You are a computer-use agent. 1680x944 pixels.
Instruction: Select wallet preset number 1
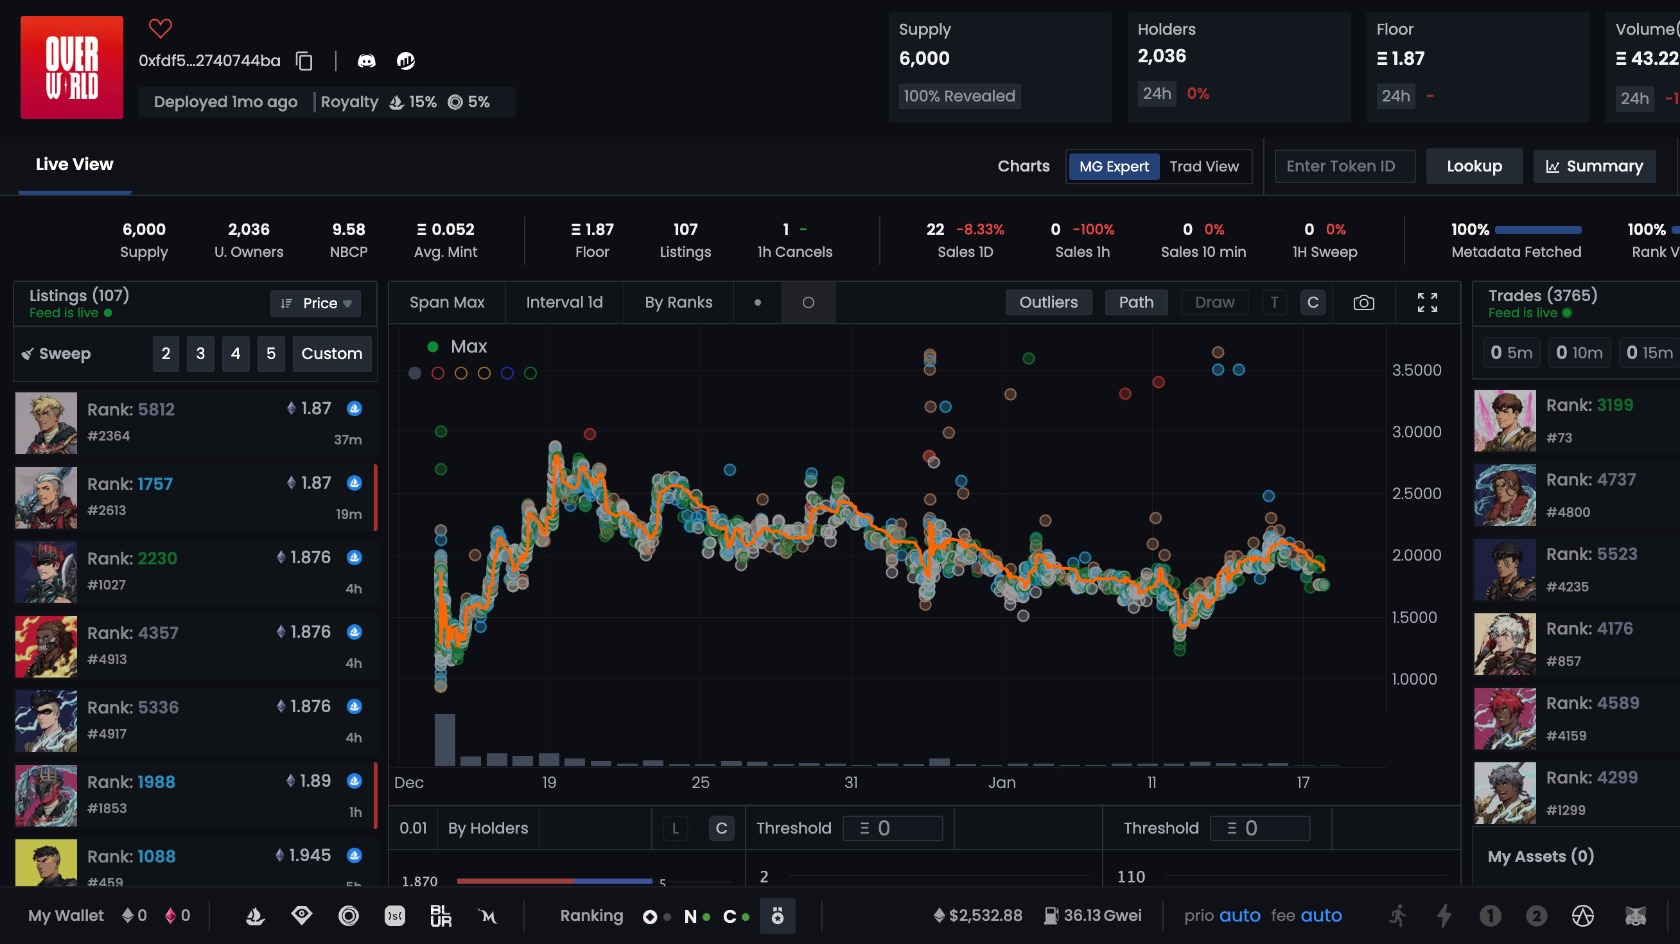tap(1490, 916)
